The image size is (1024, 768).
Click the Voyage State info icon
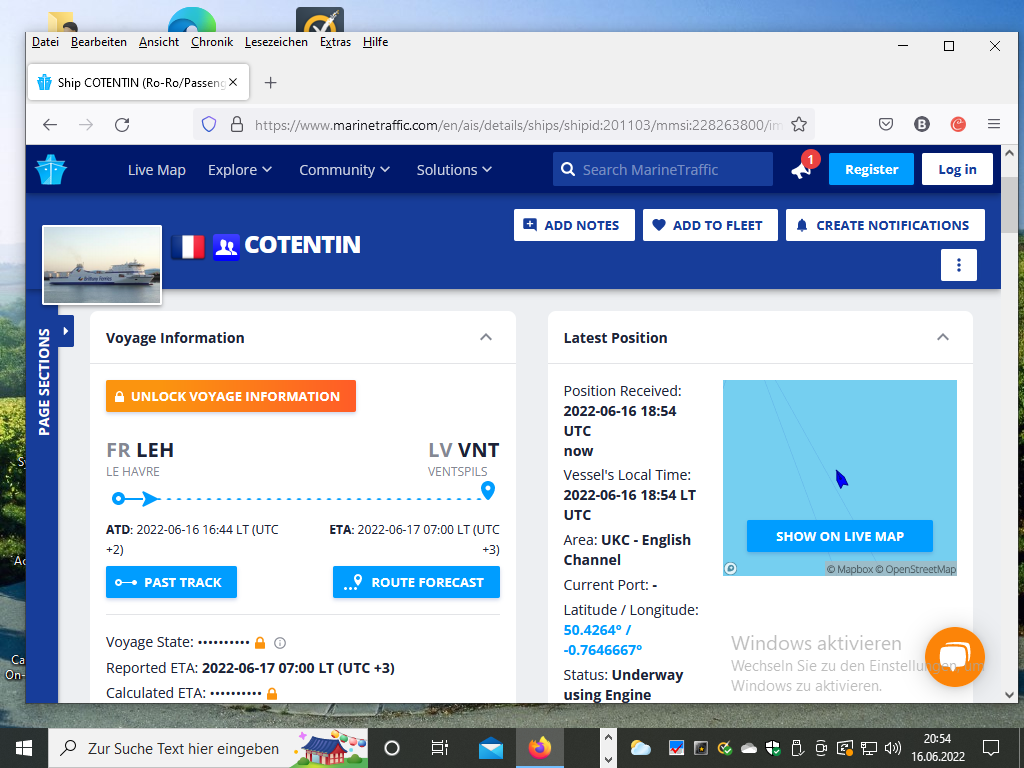[280, 643]
